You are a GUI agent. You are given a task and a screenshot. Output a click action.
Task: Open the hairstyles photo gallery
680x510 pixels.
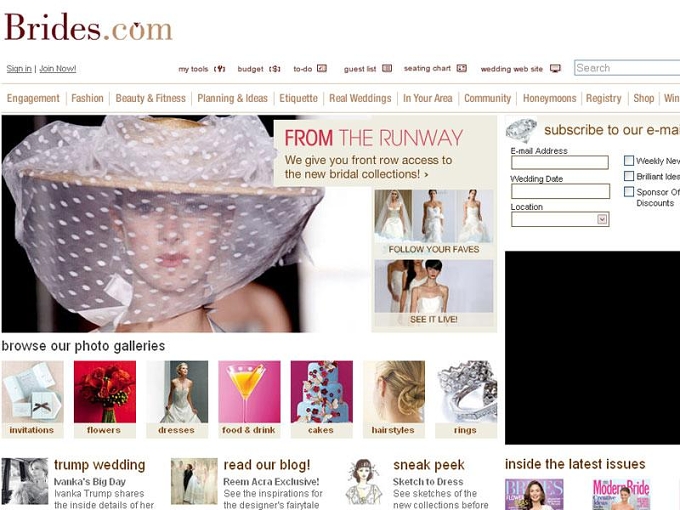pos(394,399)
